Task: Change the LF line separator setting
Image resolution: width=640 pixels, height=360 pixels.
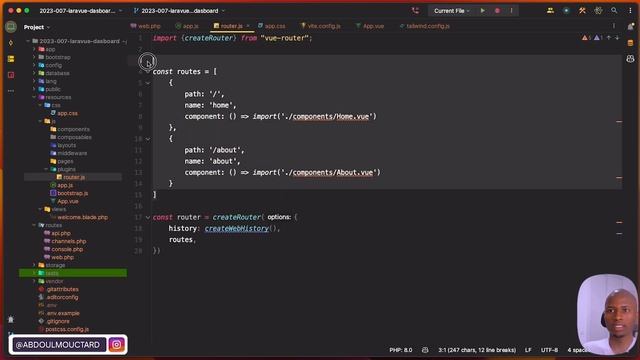Action: [528, 350]
